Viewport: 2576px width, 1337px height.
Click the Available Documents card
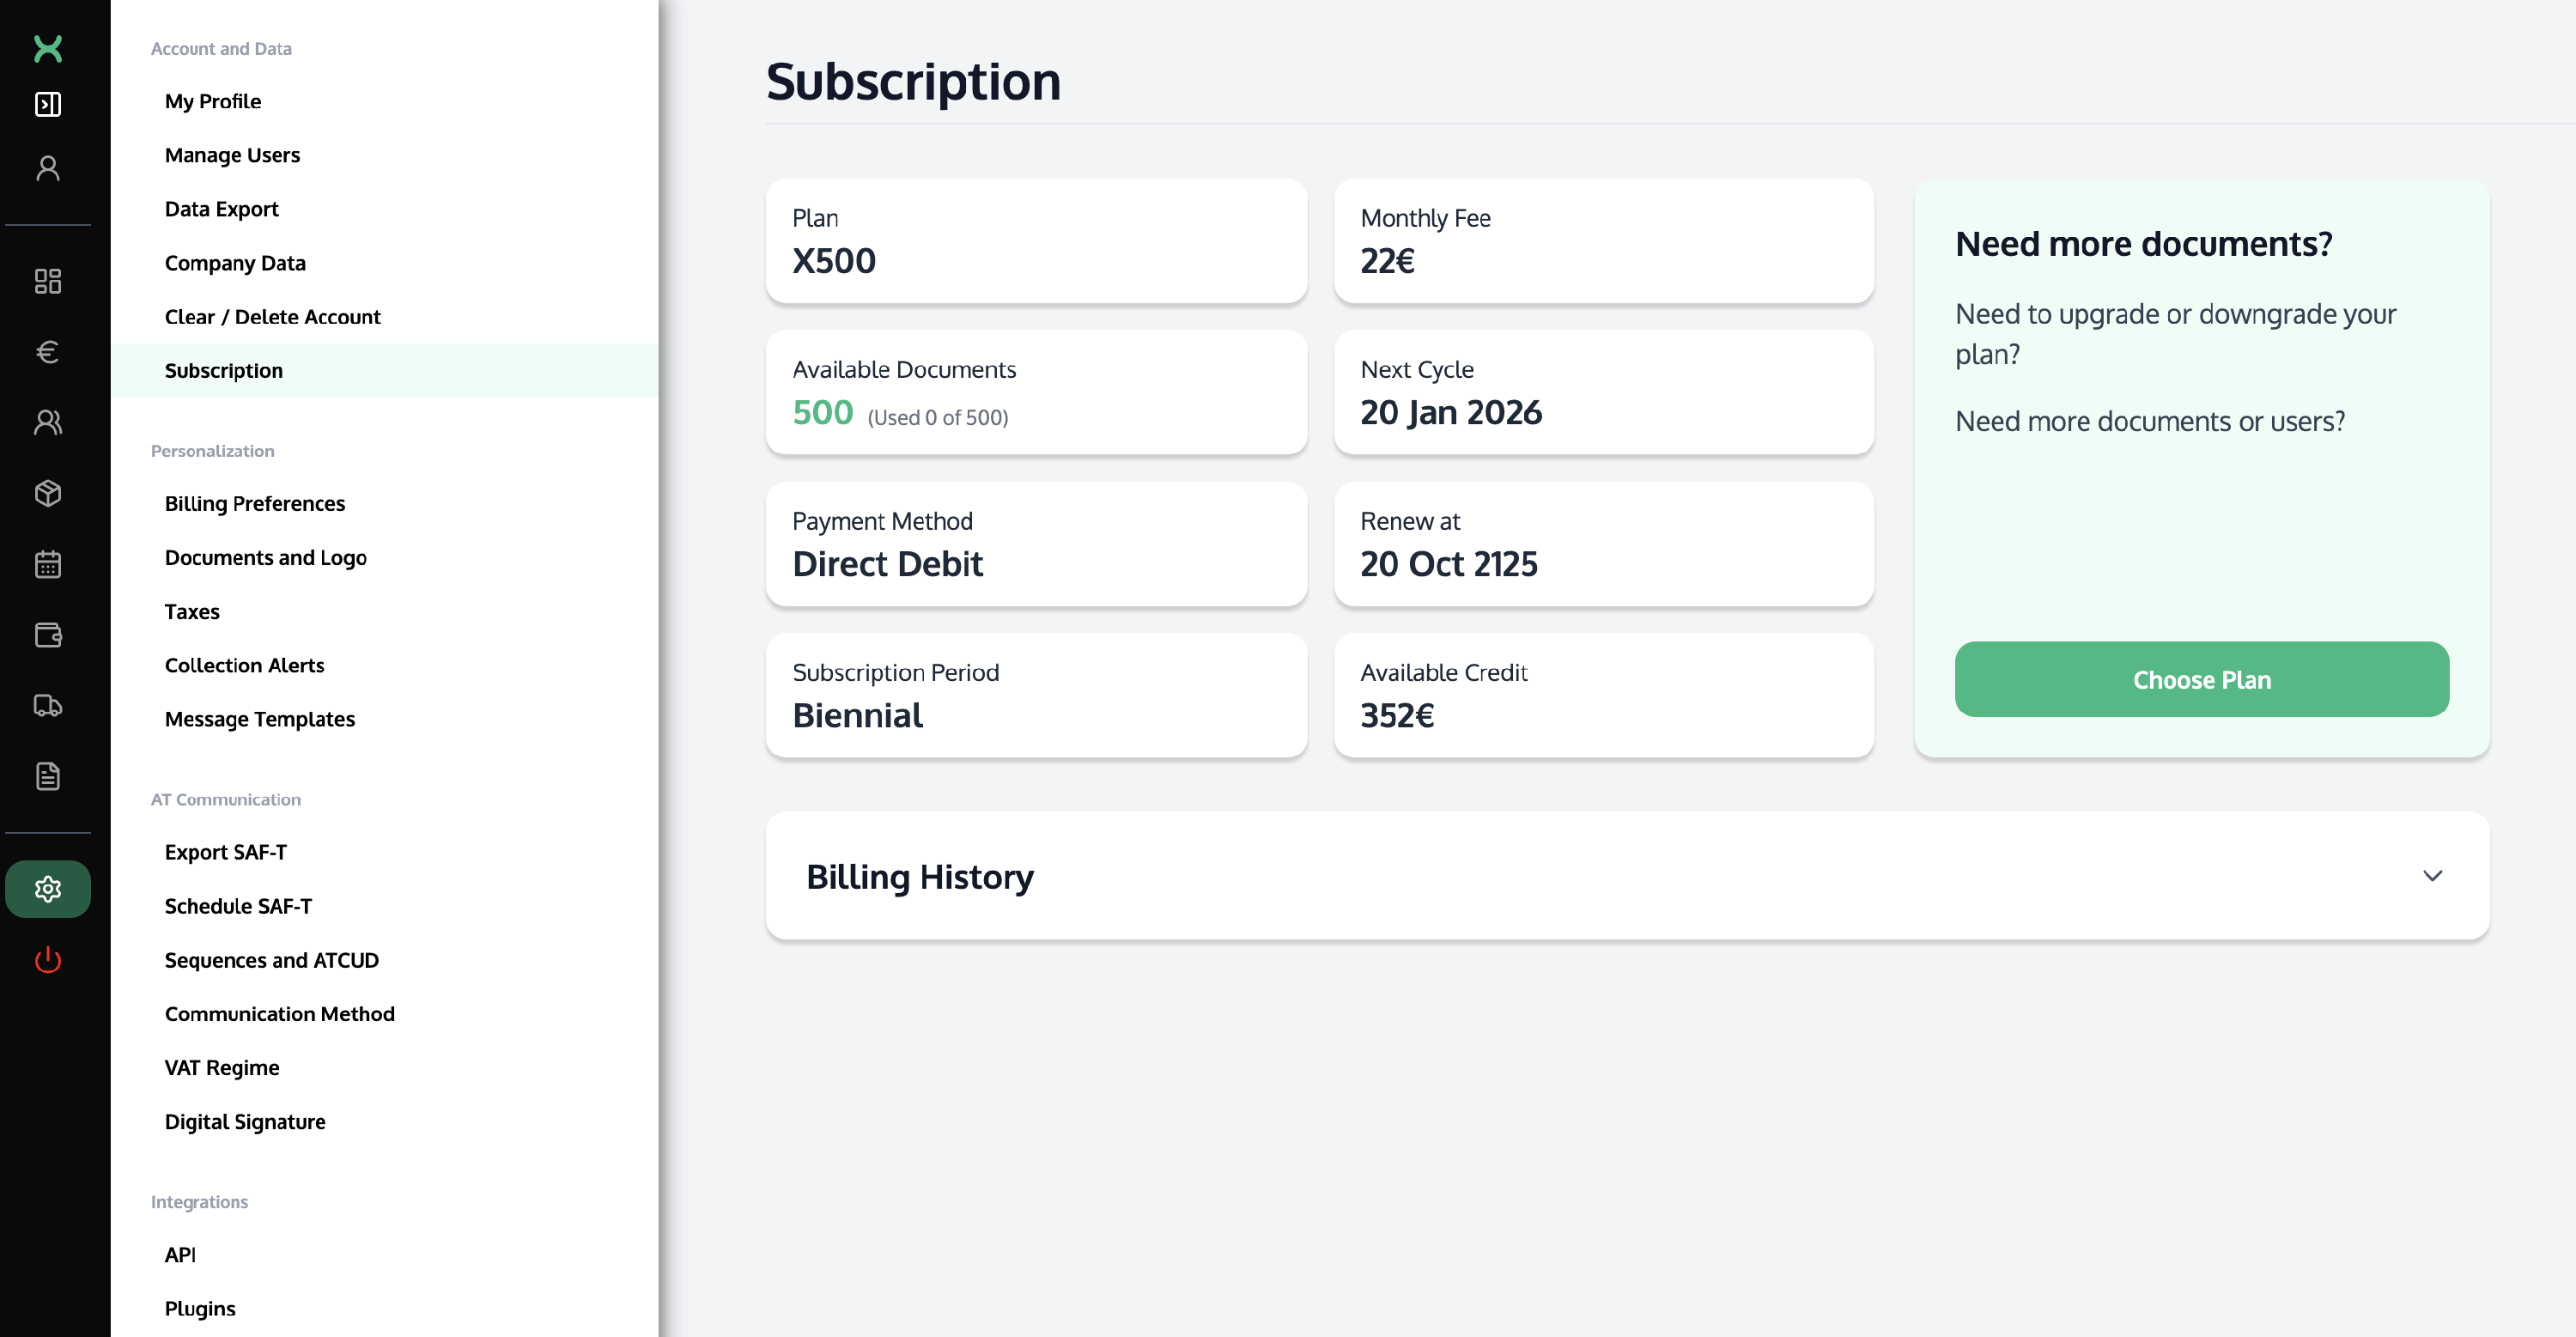(x=1036, y=392)
